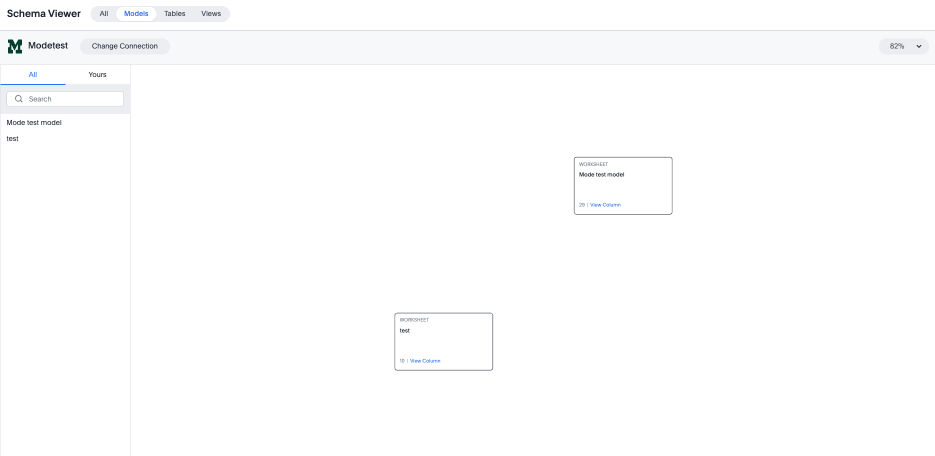The width and height of the screenshot is (935, 456).
Task: Select the sidebar All tab above Search
Action: [32, 74]
